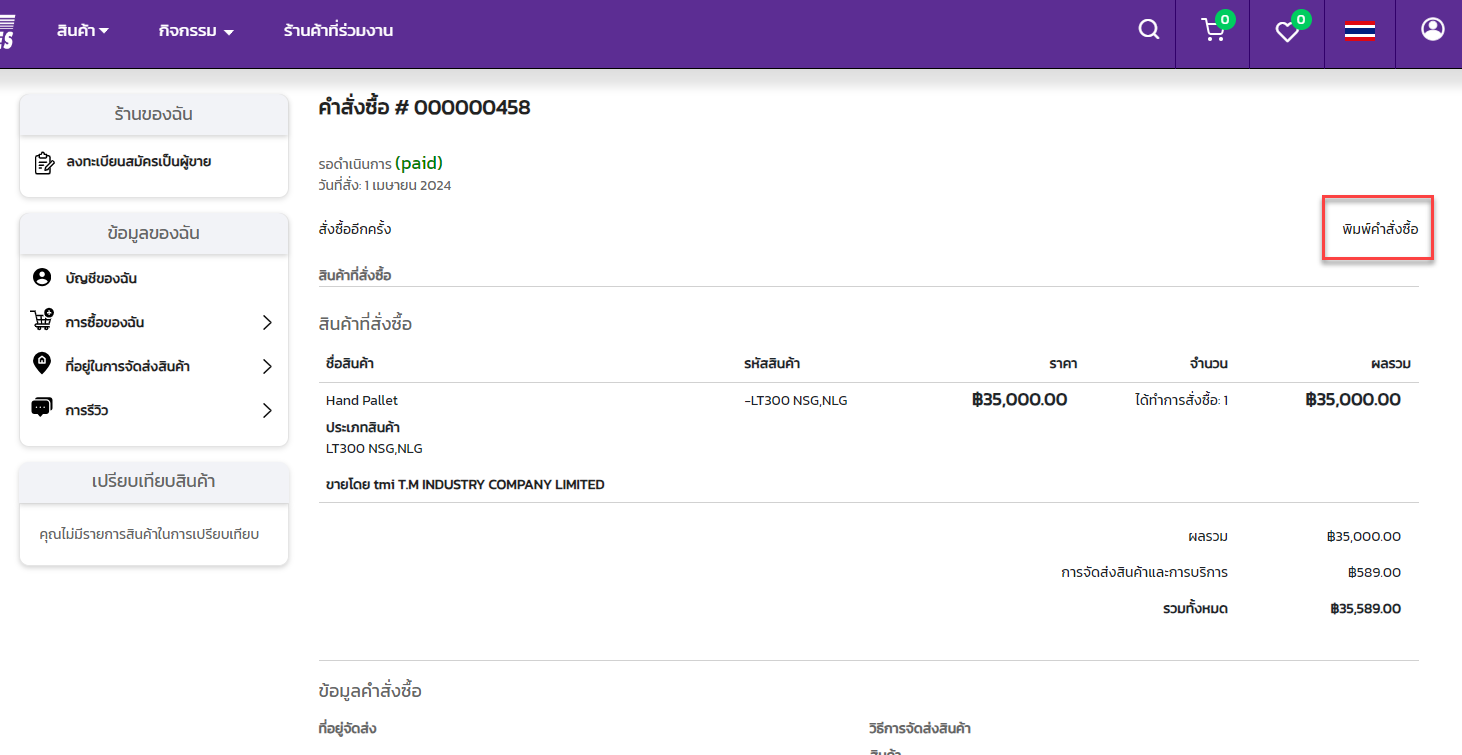The width and height of the screenshot is (1462, 755).
Task: Click the สั่งซื้ออีกครั้ง reorder link
Action: 355,229
